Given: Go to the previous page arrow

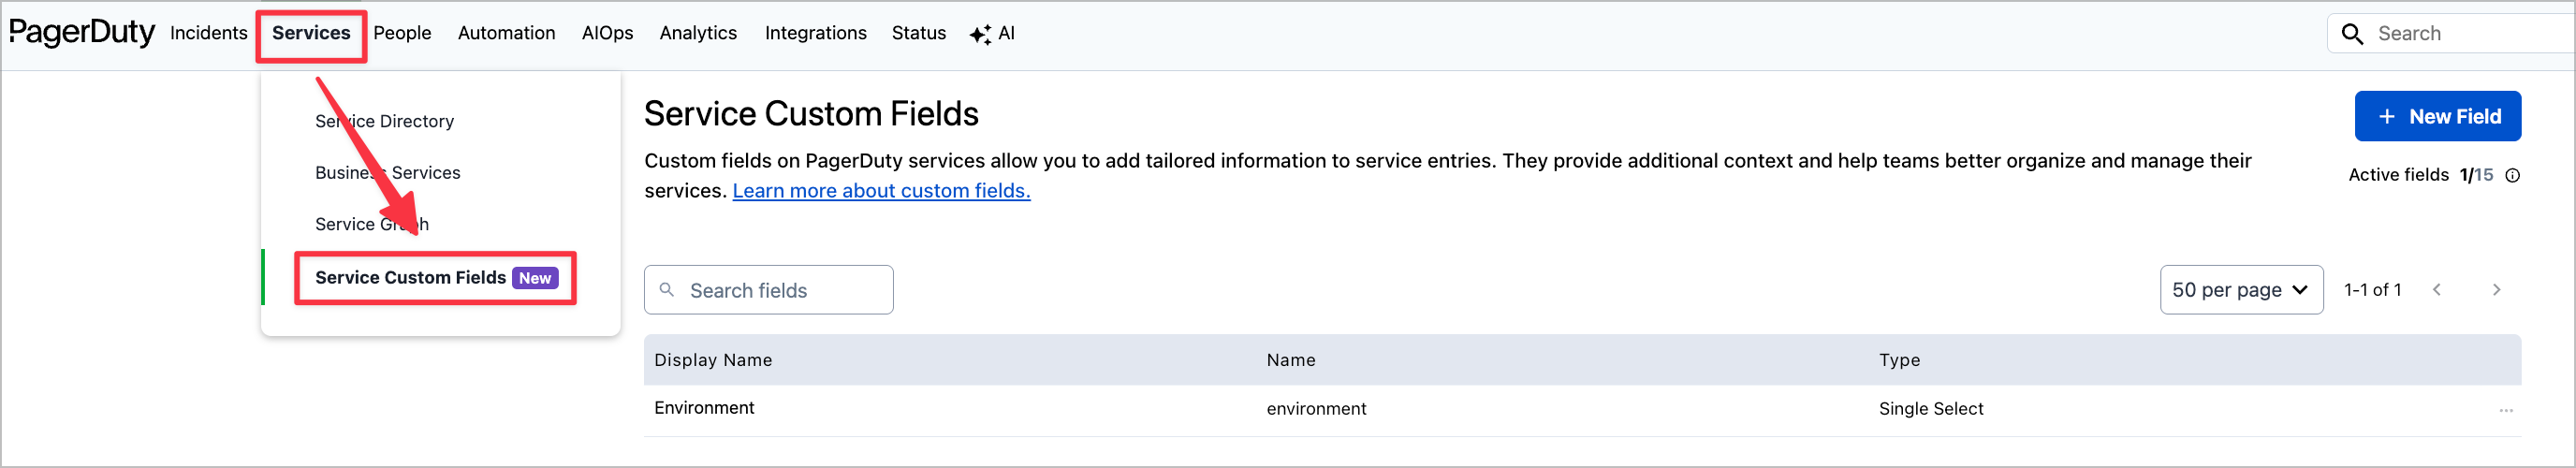Looking at the screenshot, I should 2437,290.
